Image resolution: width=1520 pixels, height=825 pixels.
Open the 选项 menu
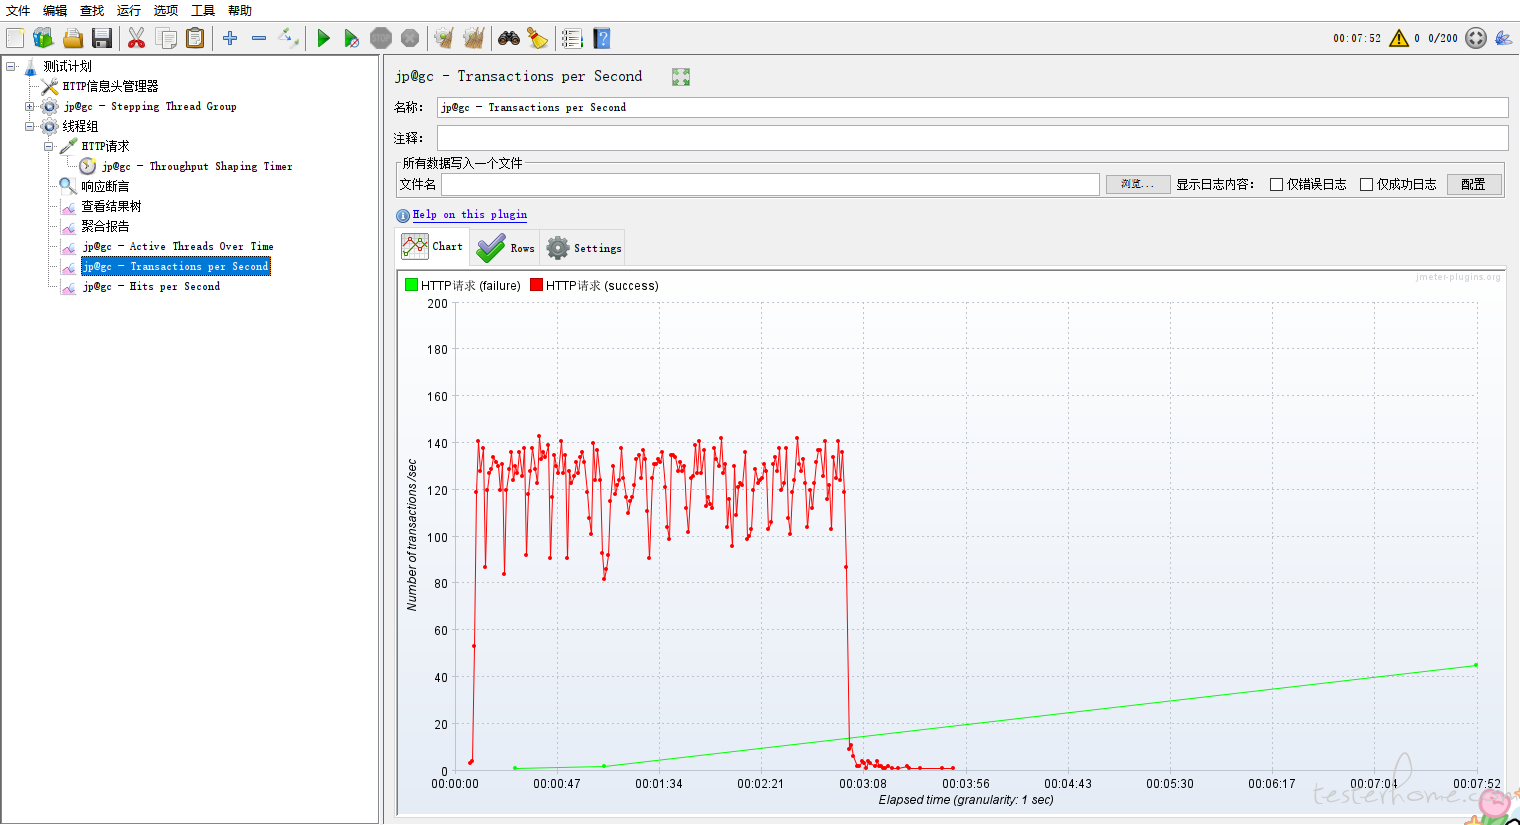(166, 10)
